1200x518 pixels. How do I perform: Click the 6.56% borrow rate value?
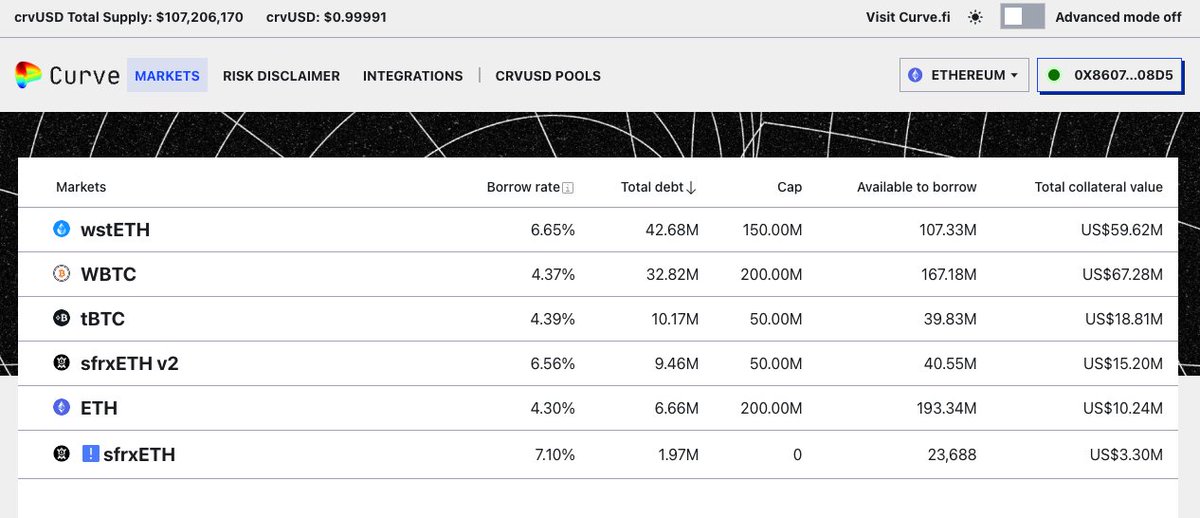pyautogui.click(x=553, y=364)
